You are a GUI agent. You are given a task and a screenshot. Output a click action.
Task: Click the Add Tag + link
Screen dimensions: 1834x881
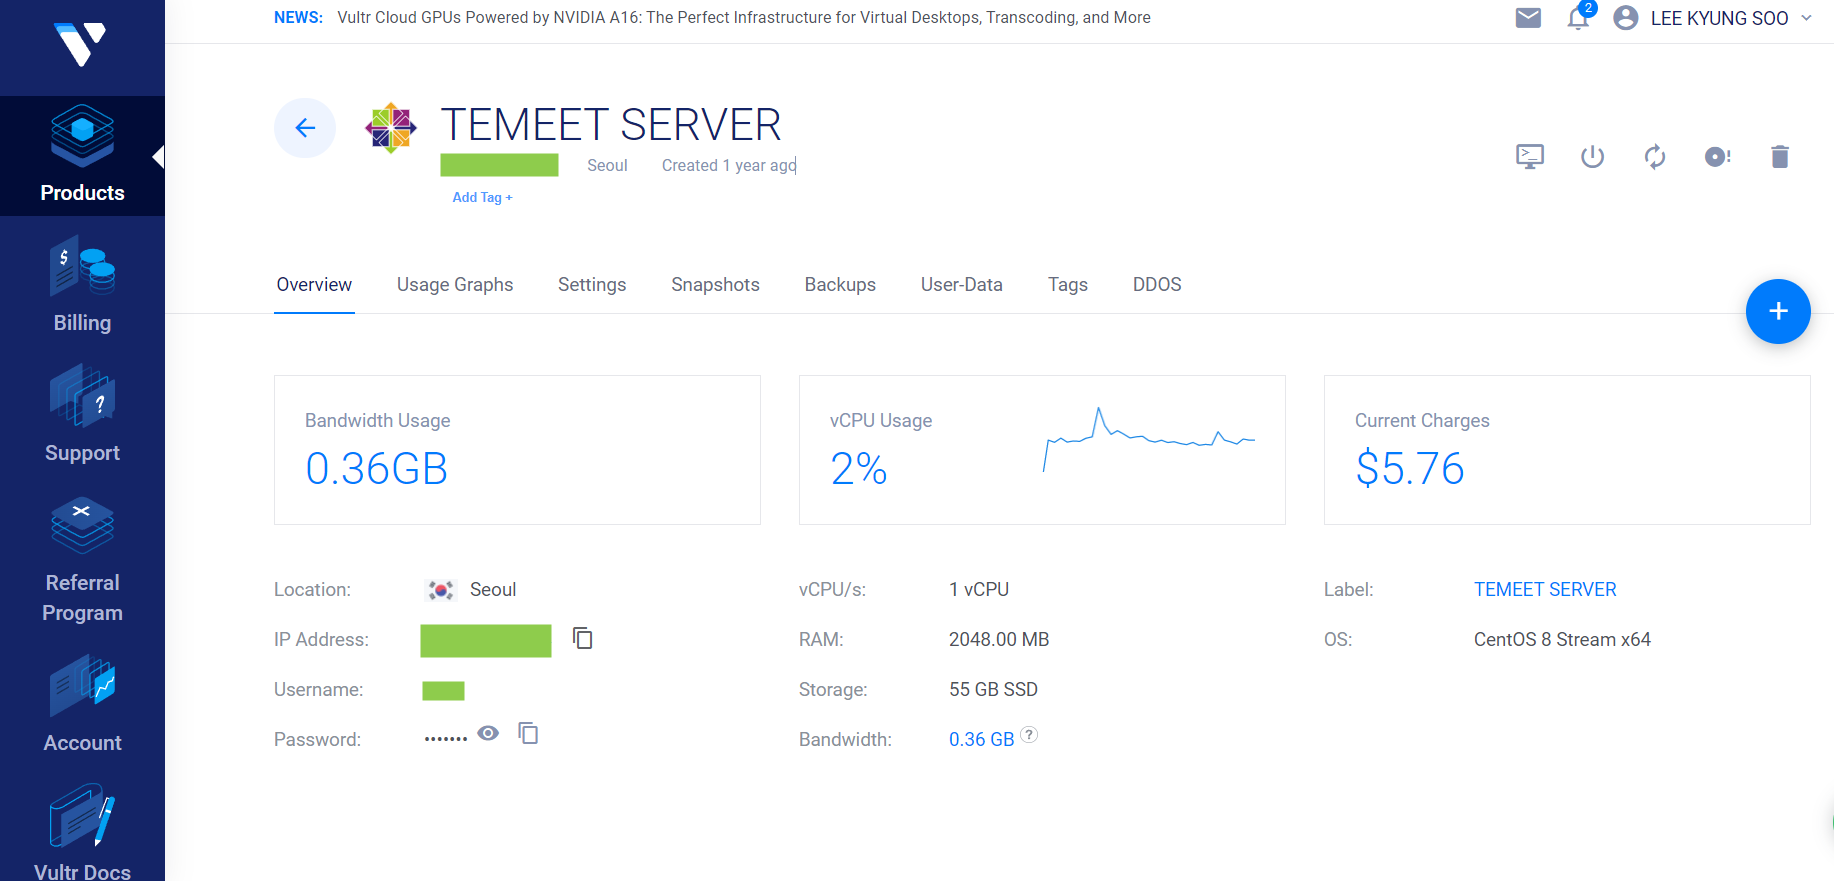(x=482, y=197)
